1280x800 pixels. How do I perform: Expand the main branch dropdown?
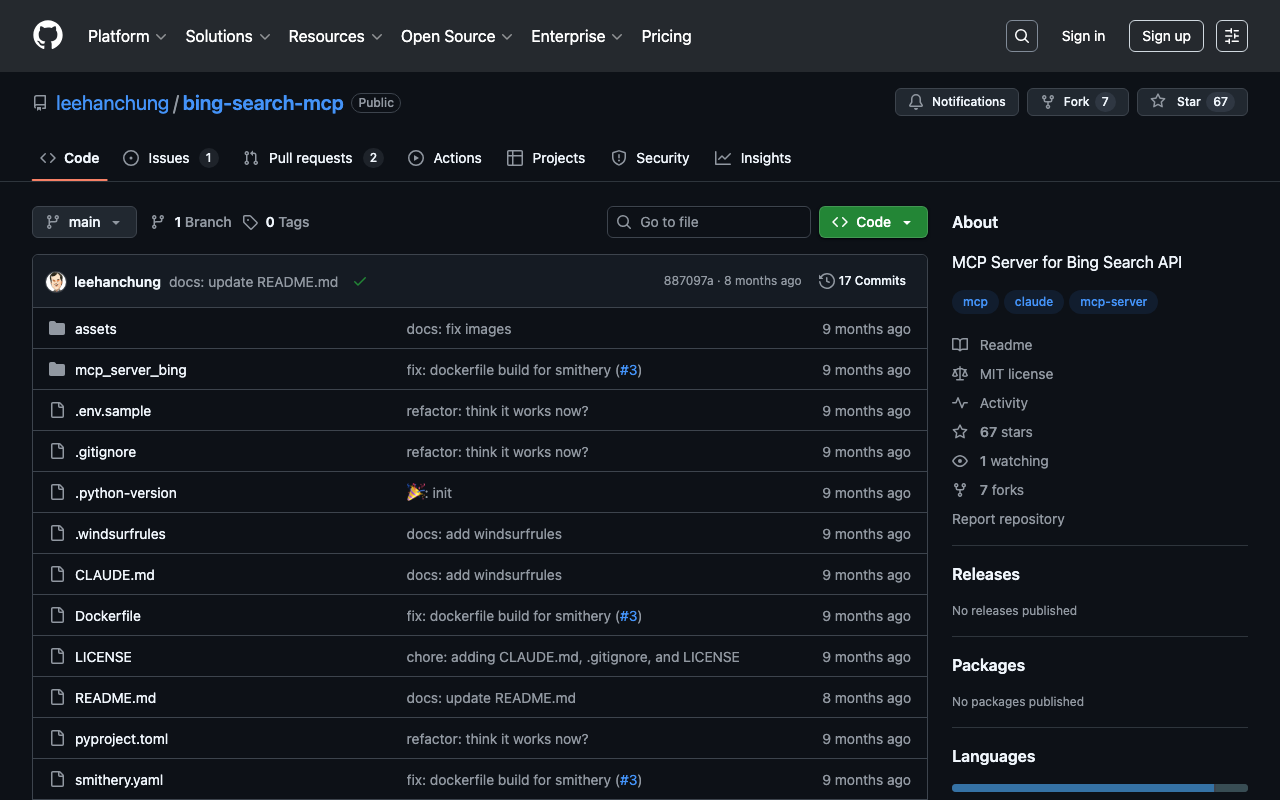[84, 222]
